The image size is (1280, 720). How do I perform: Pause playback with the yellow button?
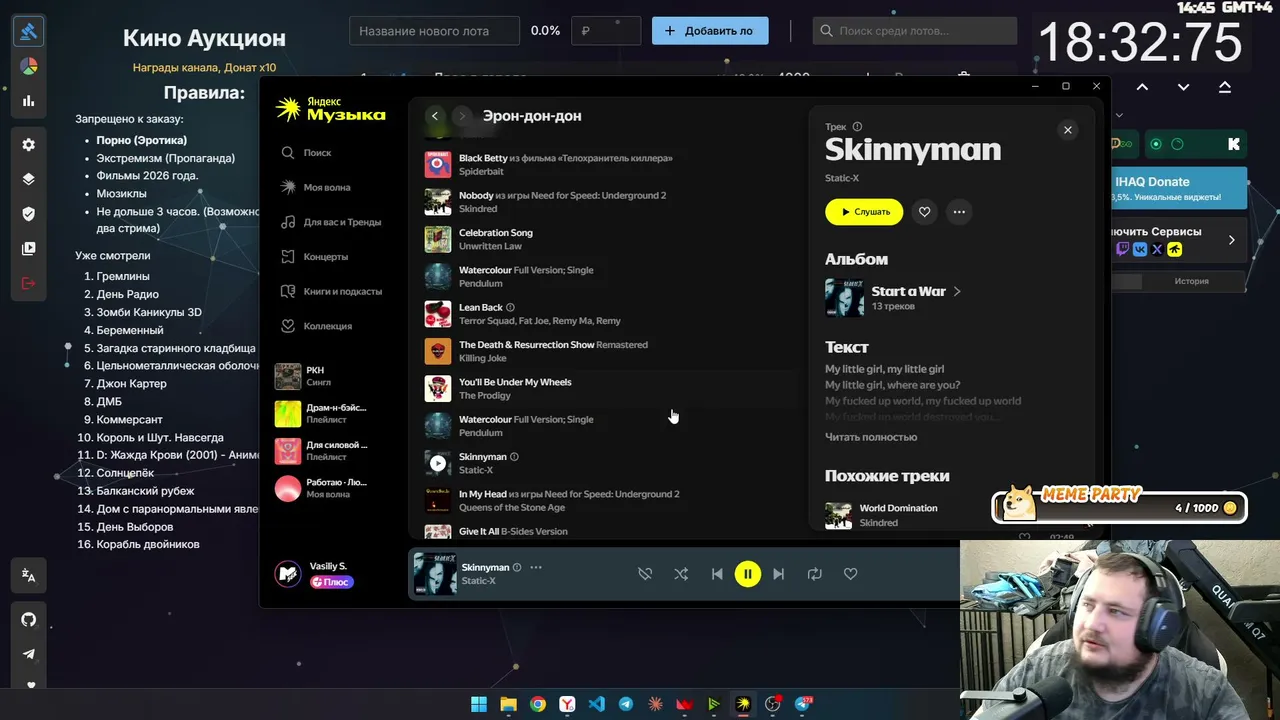point(747,574)
